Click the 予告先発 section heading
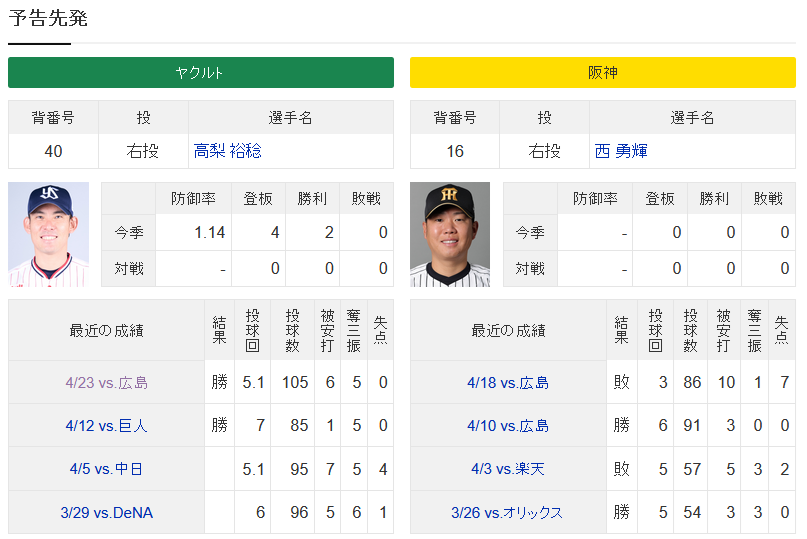This screenshot has width=807, height=539. (48, 18)
